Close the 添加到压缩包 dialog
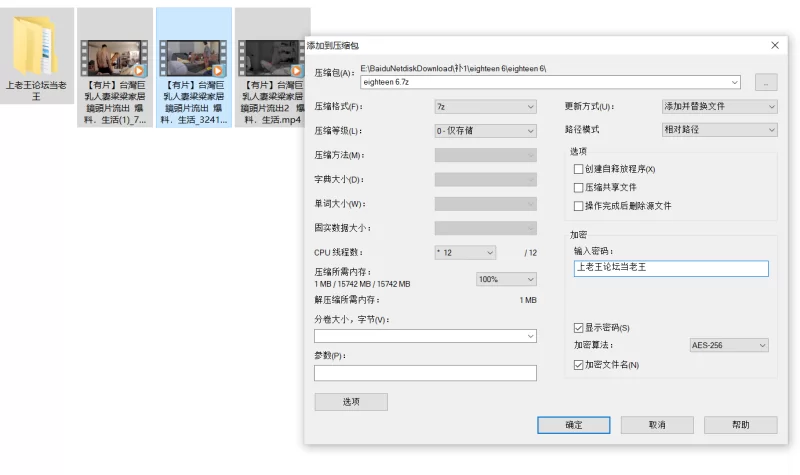This screenshot has width=800, height=475. point(774,45)
